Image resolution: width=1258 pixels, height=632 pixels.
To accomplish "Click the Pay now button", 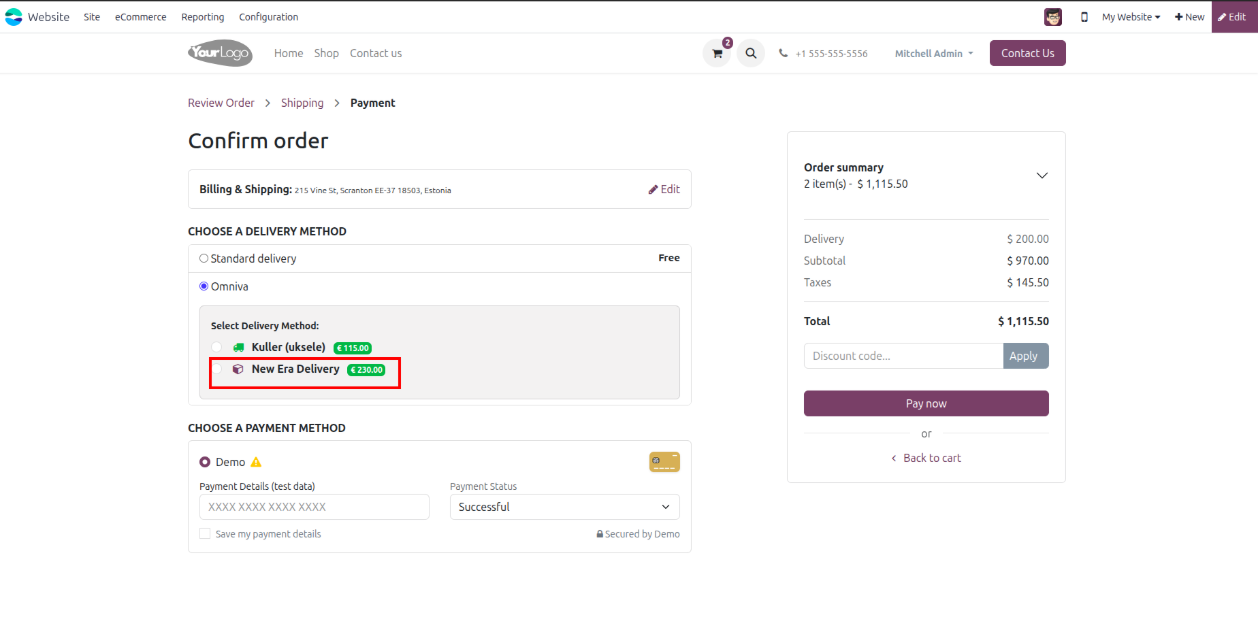I will [x=926, y=403].
